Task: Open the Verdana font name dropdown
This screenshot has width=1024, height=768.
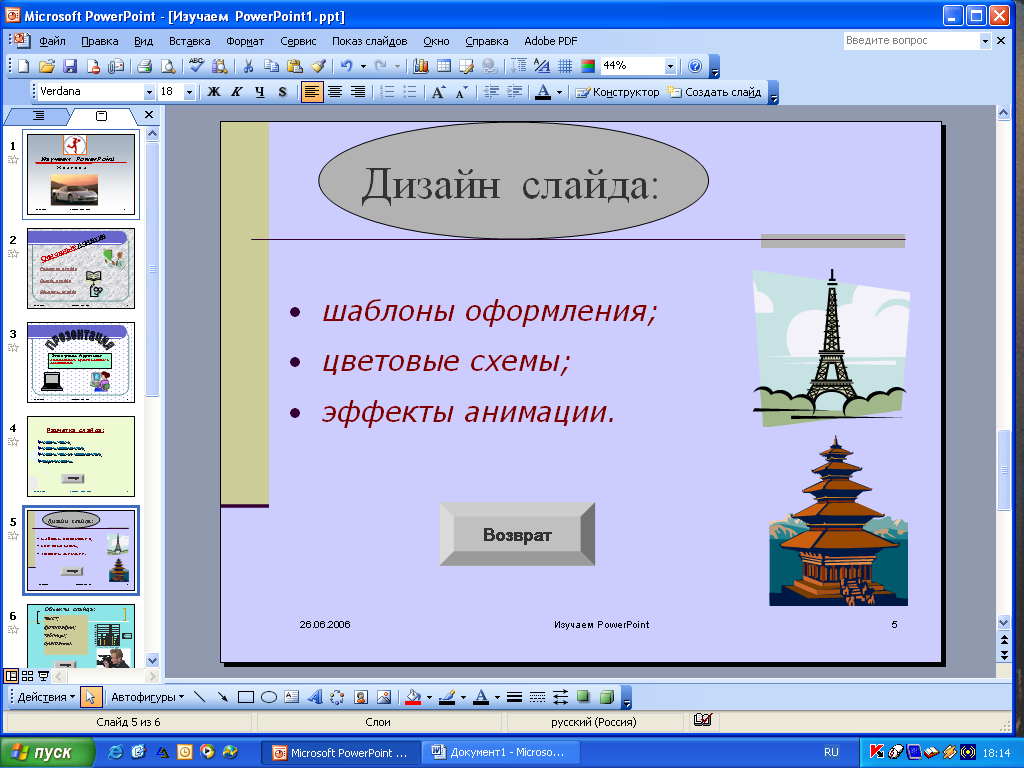Action: [149, 92]
